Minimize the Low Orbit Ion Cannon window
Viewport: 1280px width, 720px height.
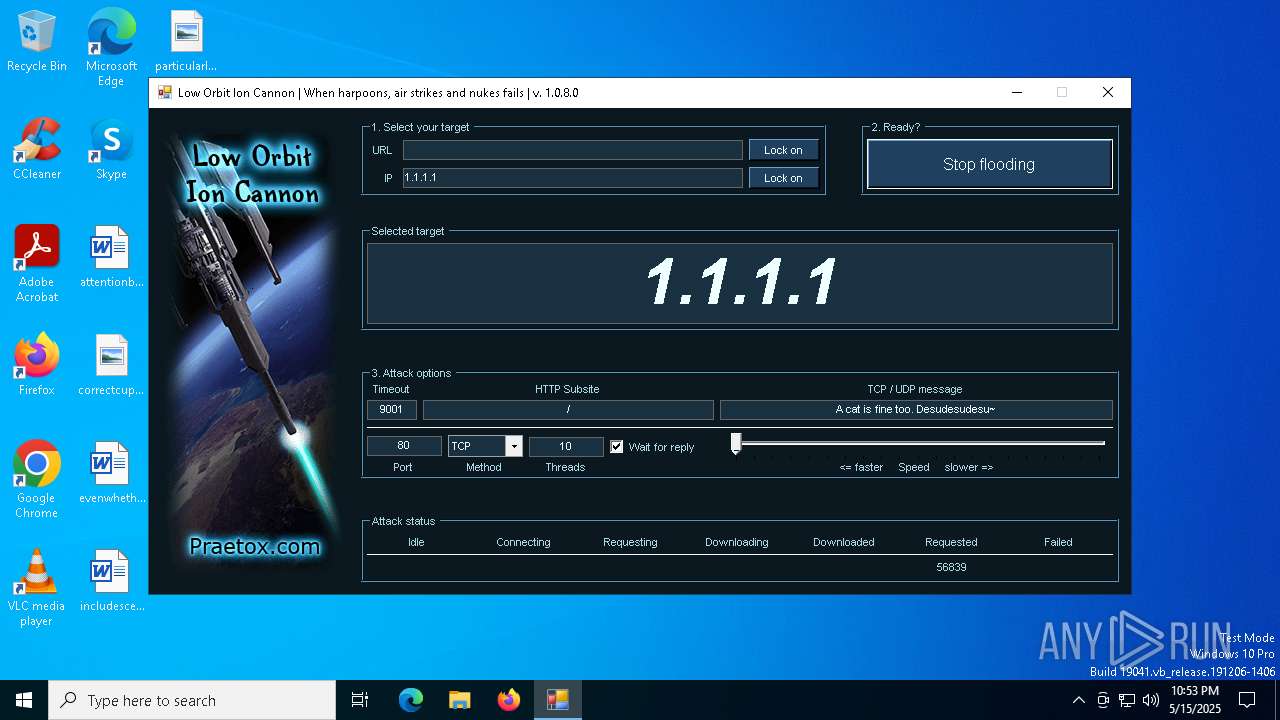coord(1017,93)
